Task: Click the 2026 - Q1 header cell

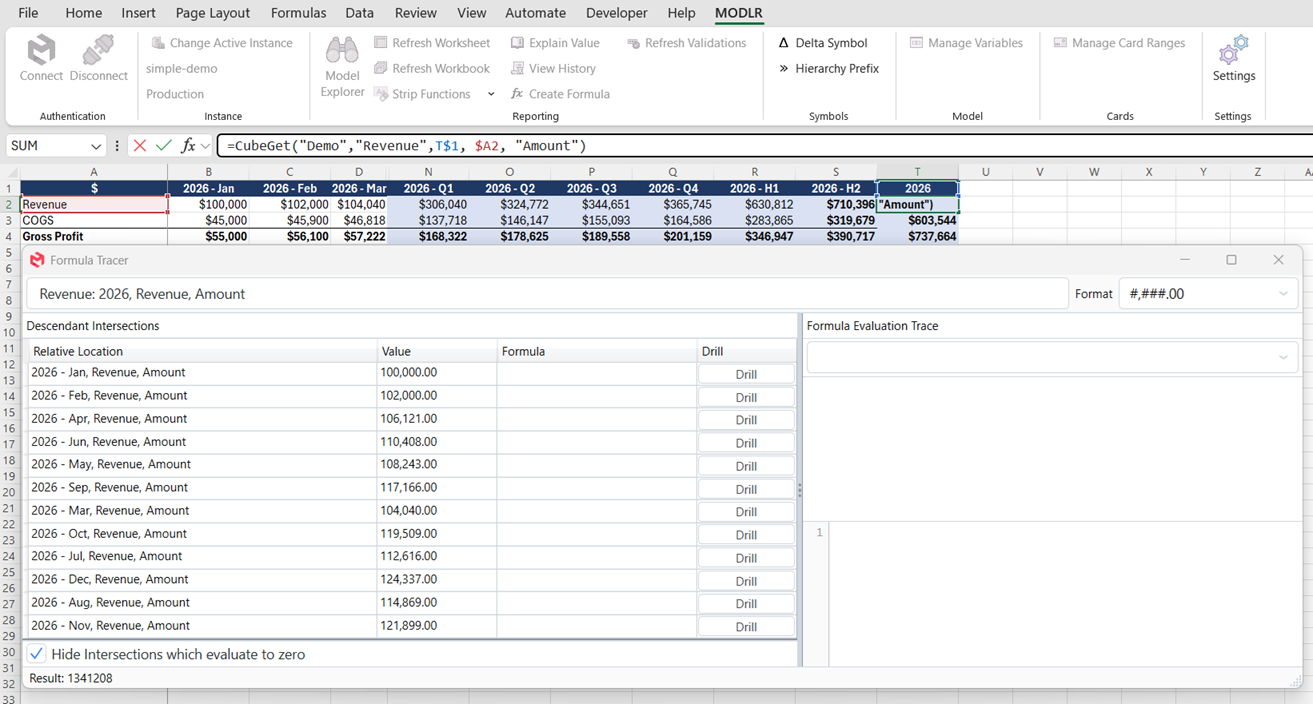Action: pyautogui.click(x=428, y=188)
